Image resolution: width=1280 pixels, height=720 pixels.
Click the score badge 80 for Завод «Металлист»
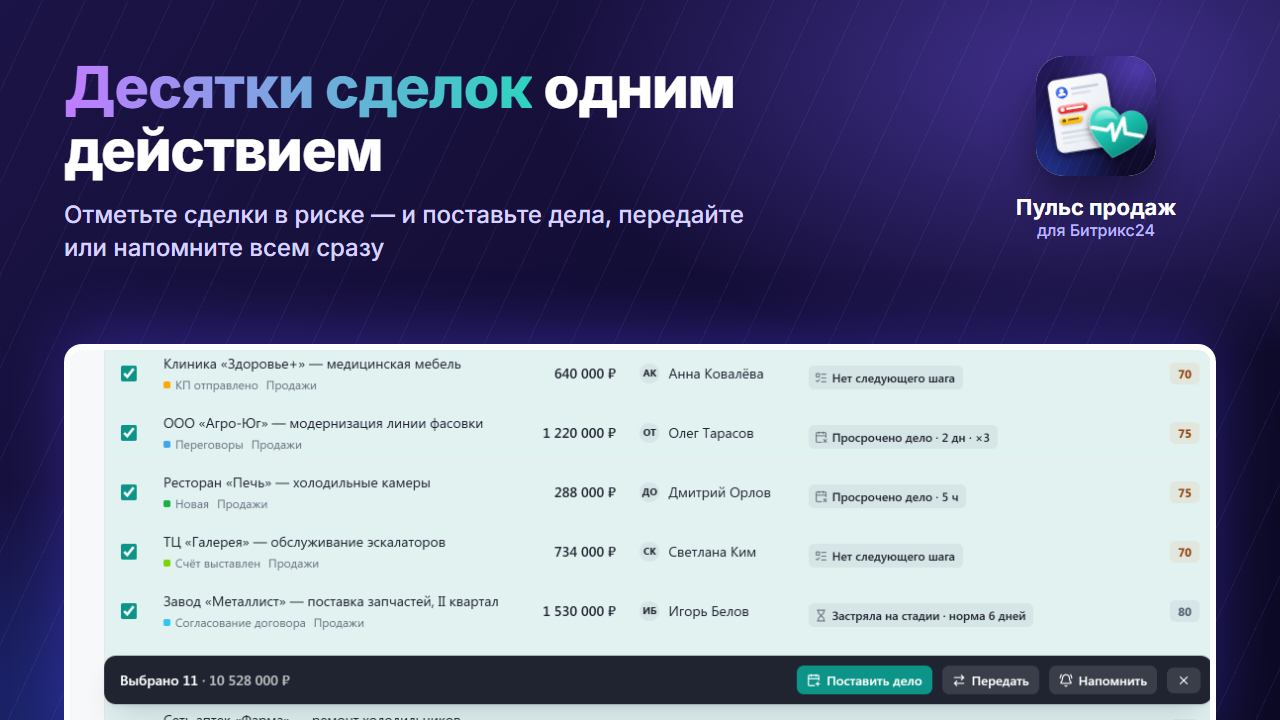click(1185, 611)
